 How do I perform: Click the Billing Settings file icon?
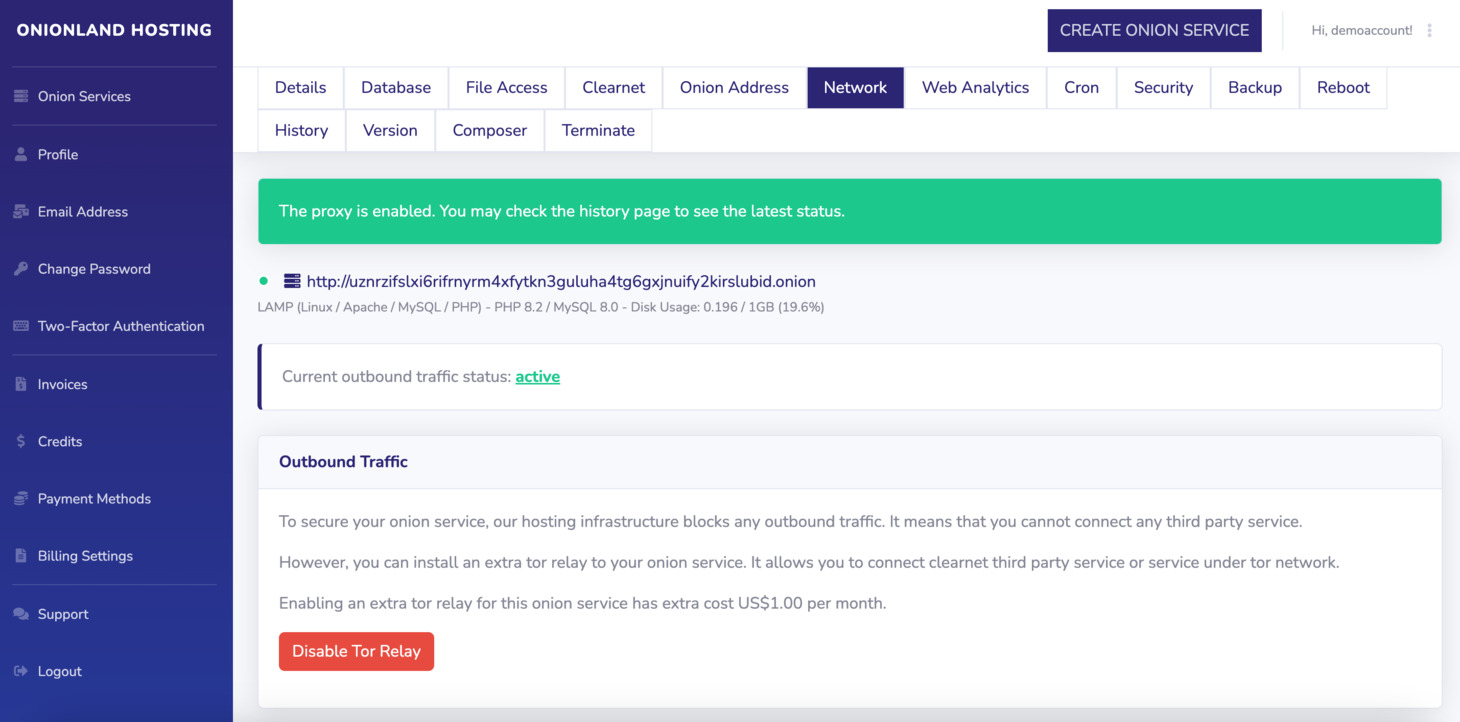(21, 556)
